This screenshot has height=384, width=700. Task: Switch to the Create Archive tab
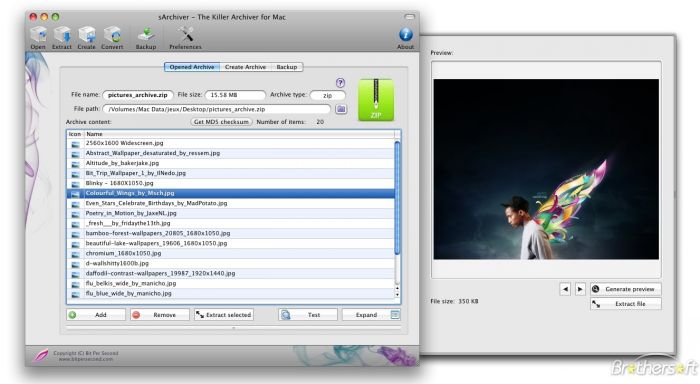245,67
